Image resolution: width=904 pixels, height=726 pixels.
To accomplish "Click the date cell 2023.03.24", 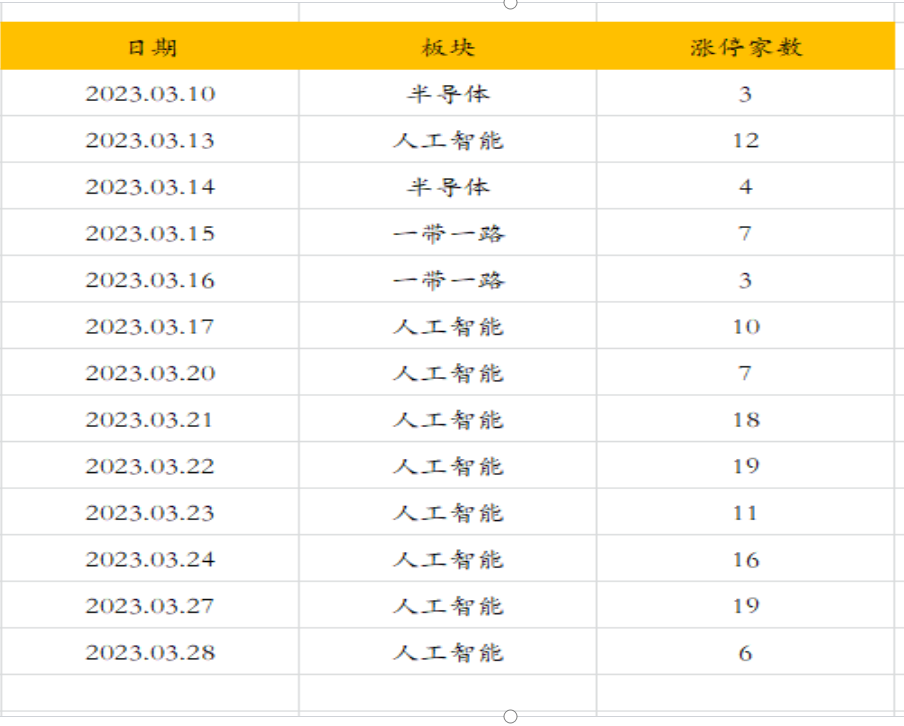I will coord(150,559).
